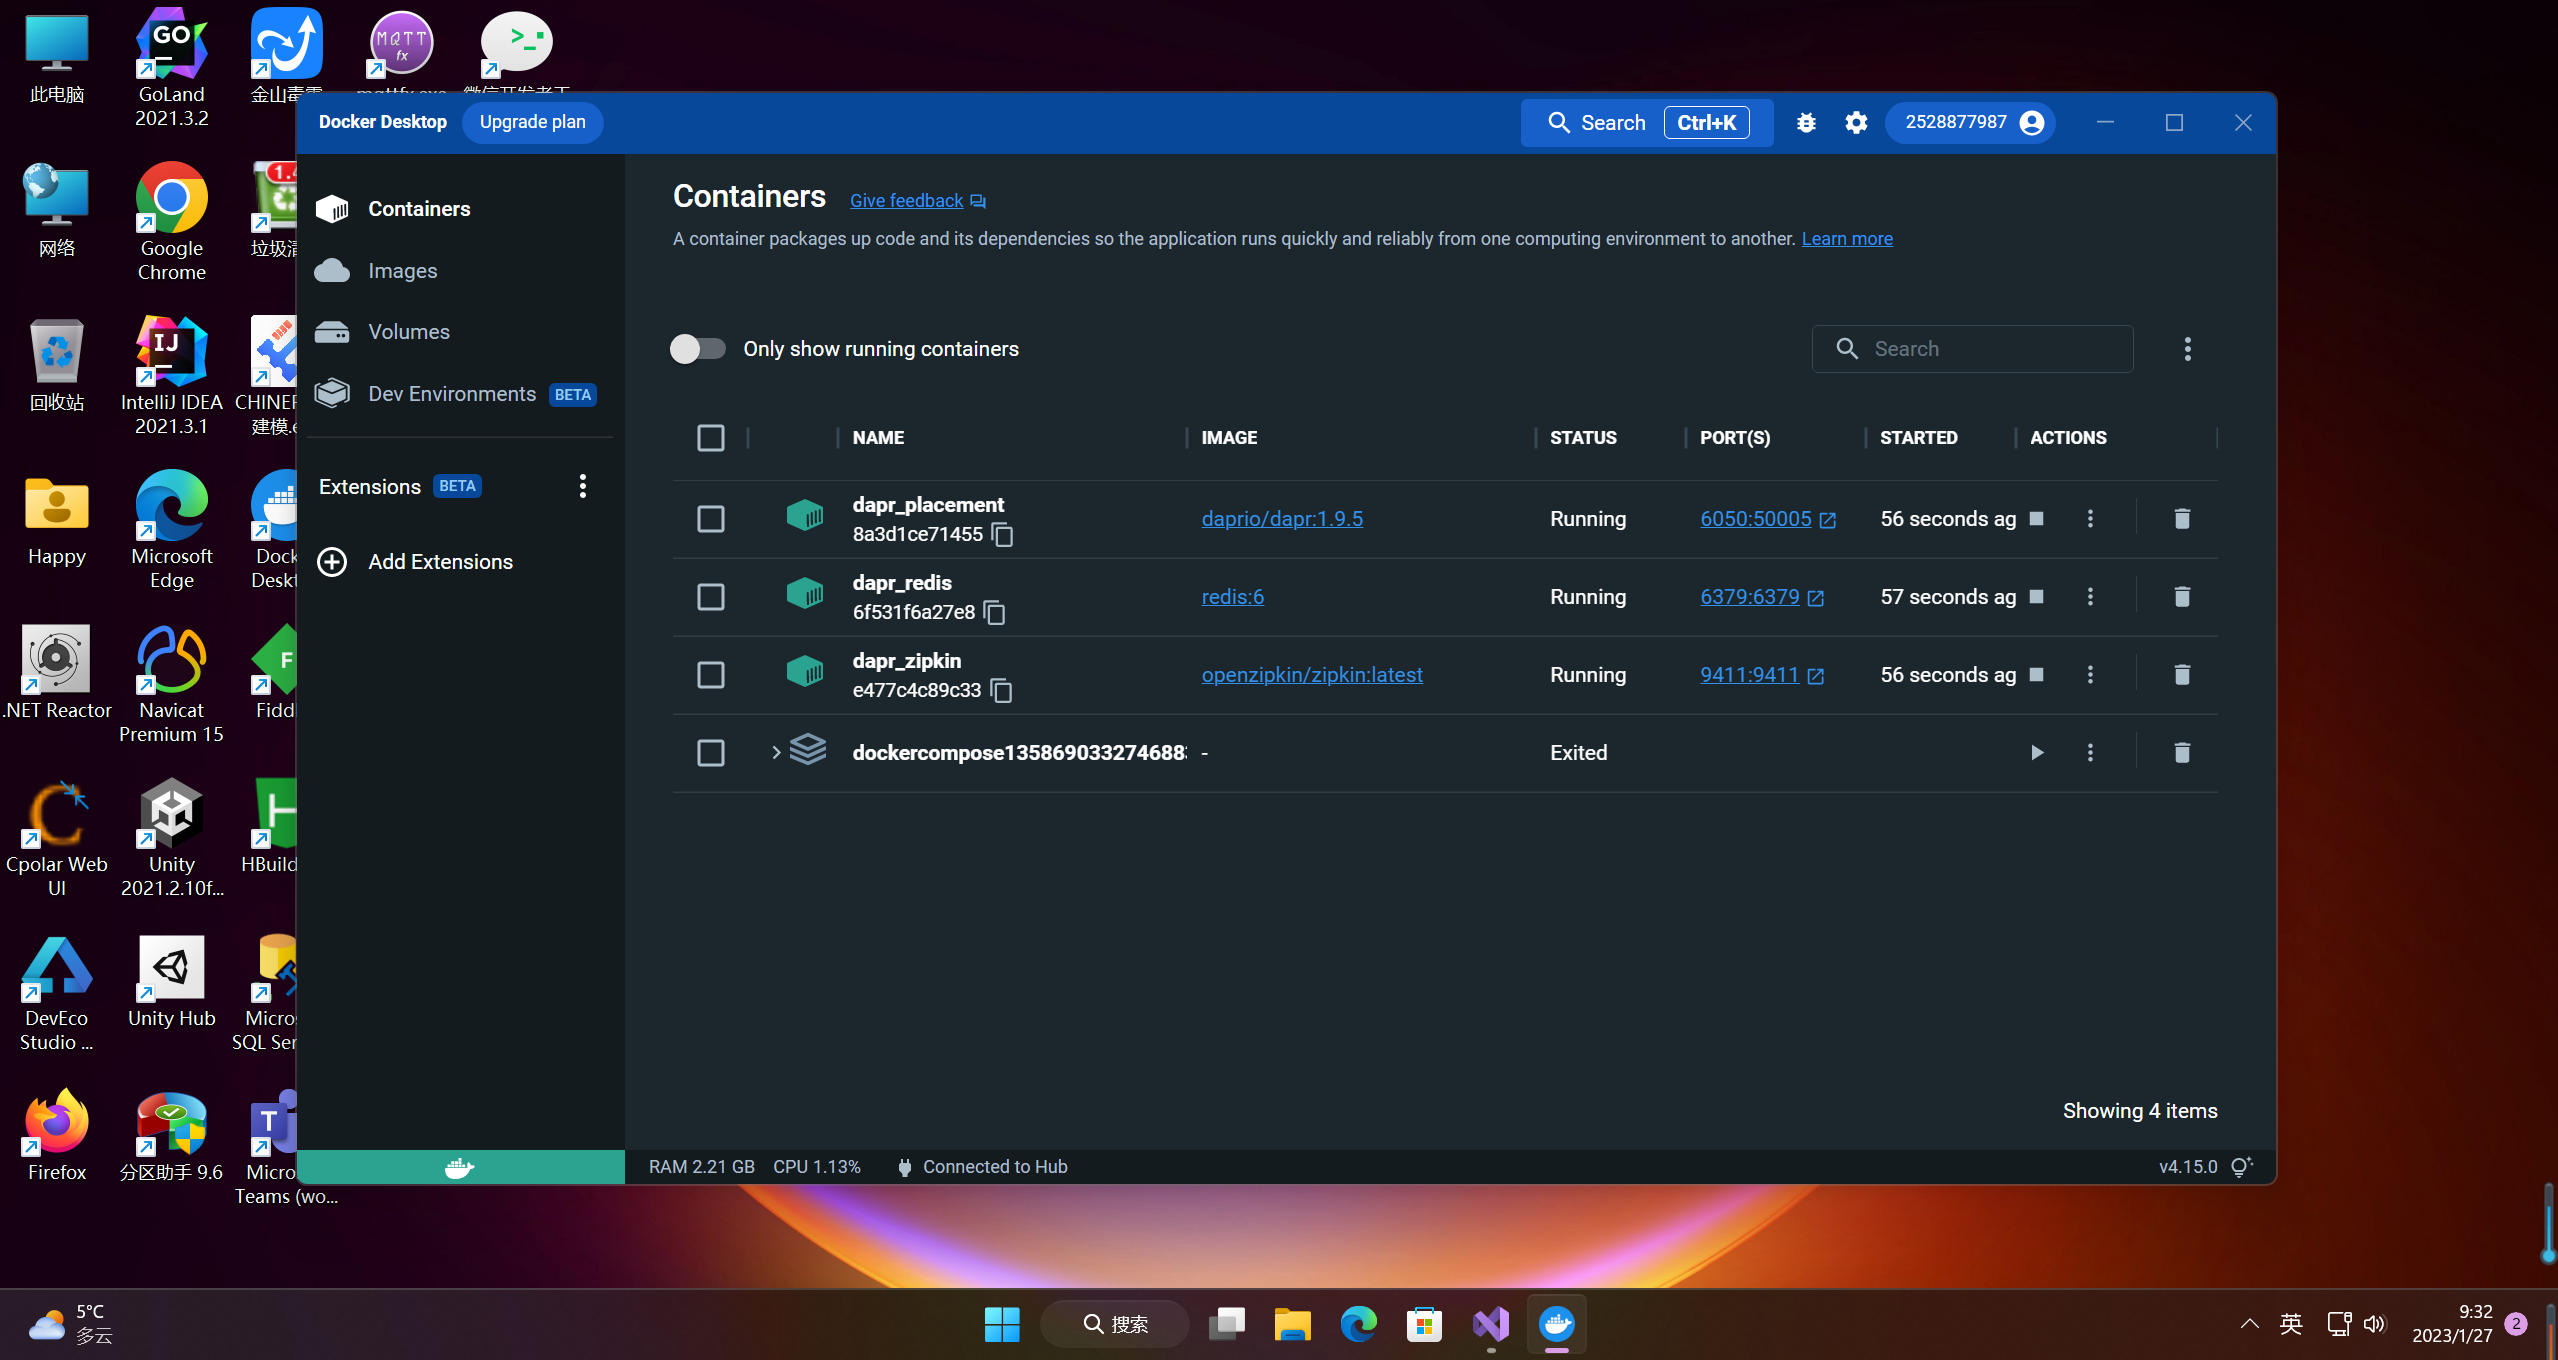The width and height of the screenshot is (2558, 1360).
Task: Click the dapr_zipkin container name
Action: pyautogui.click(x=906, y=660)
